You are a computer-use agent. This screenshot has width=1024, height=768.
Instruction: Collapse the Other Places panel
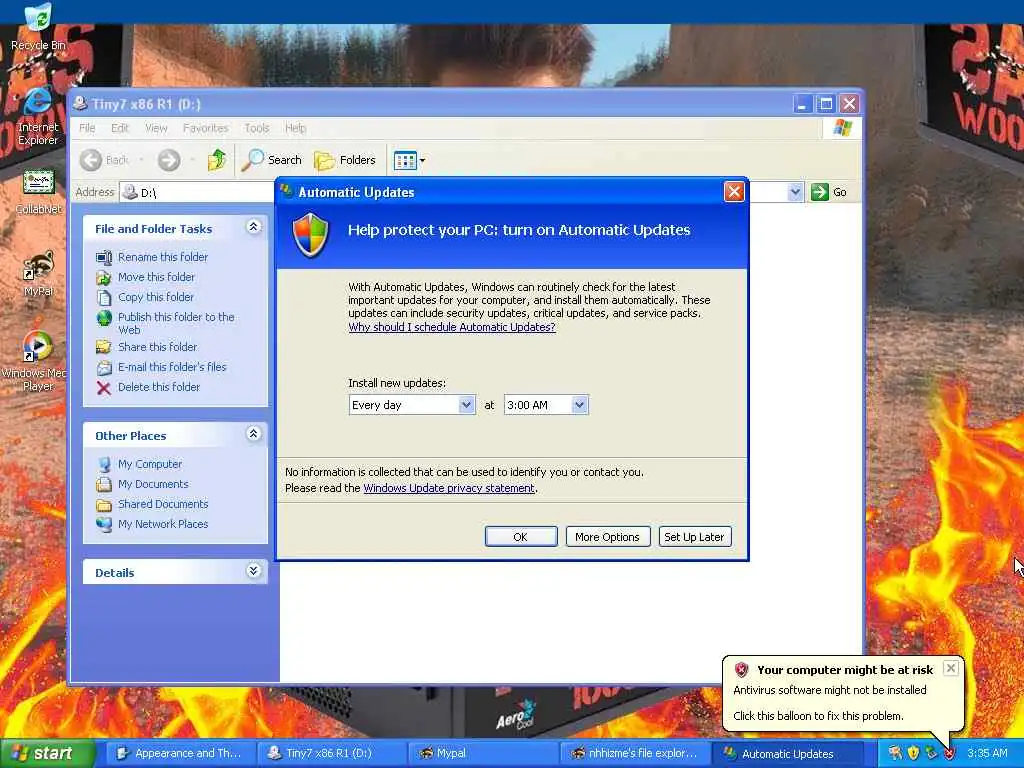click(253, 434)
